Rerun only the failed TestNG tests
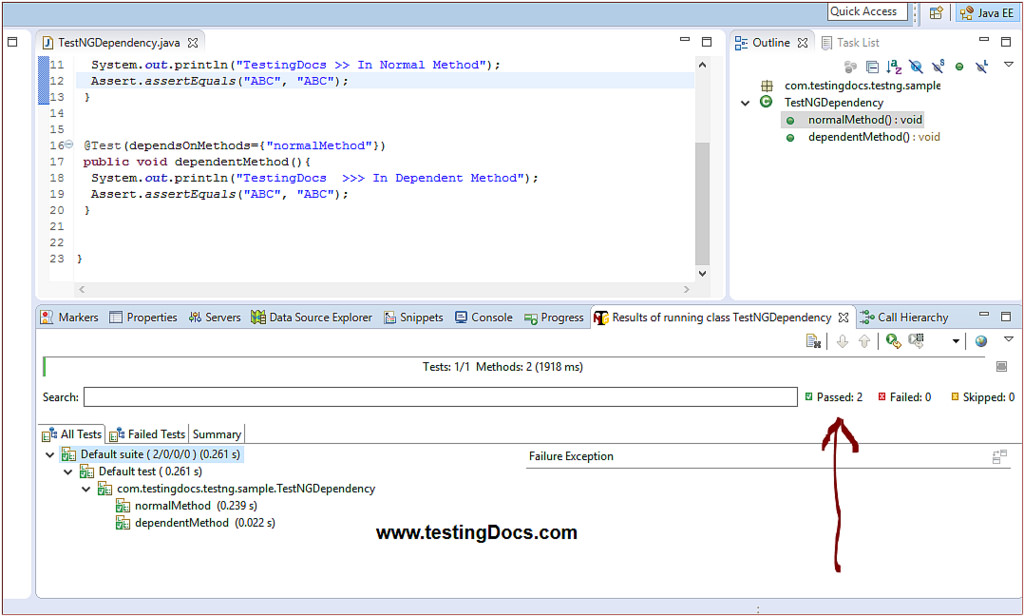 pyautogui.click(x=917, y=341)
